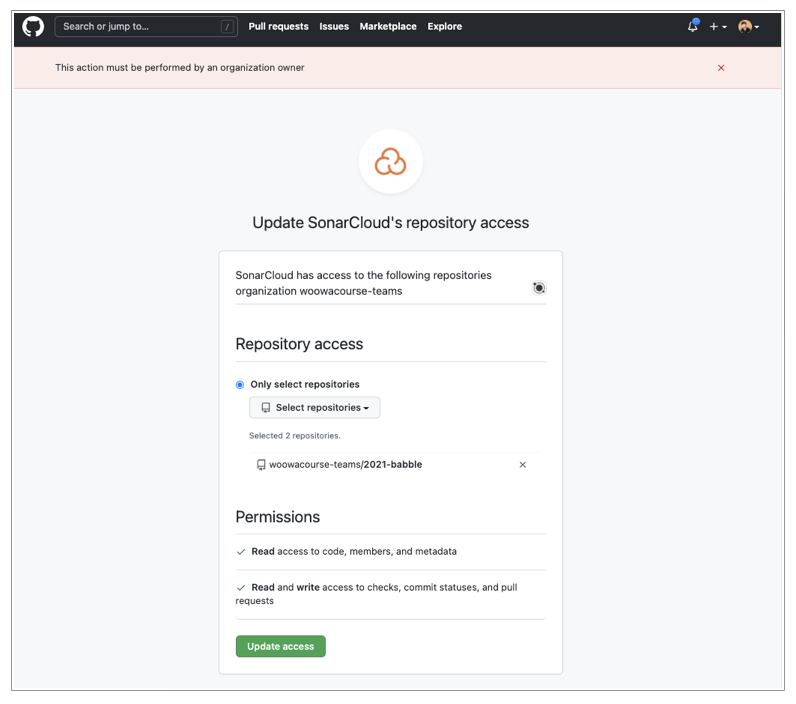
Task: Open Pull requests in top navigation
Action: pyautogui.click(x=278, y=26)
